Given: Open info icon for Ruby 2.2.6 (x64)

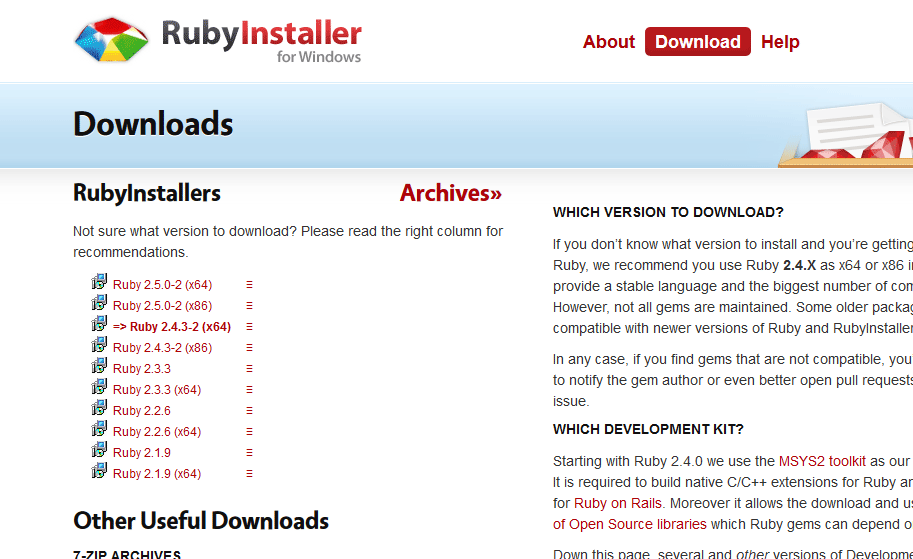Looking at the screenshot, I should click(249, 431).
